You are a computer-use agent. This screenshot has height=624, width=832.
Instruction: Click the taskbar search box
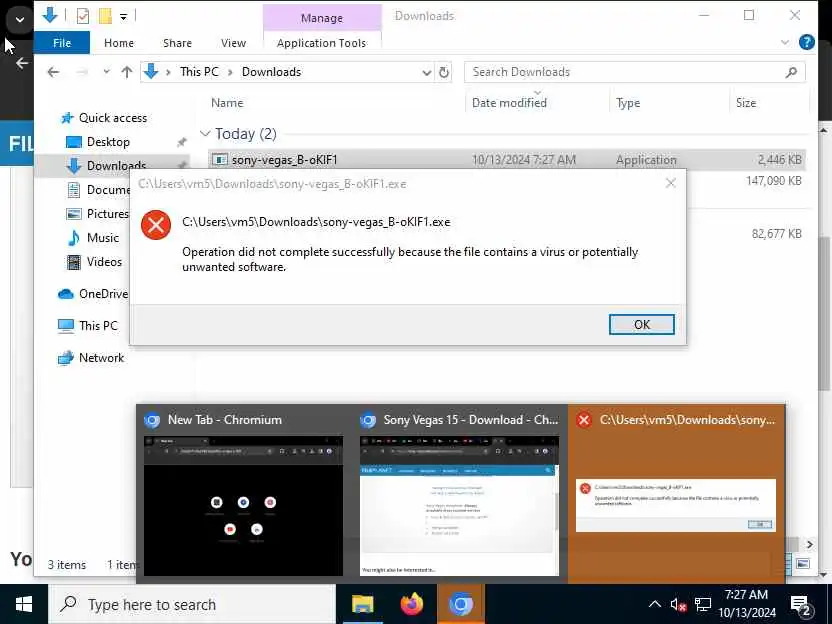(192, 604)
